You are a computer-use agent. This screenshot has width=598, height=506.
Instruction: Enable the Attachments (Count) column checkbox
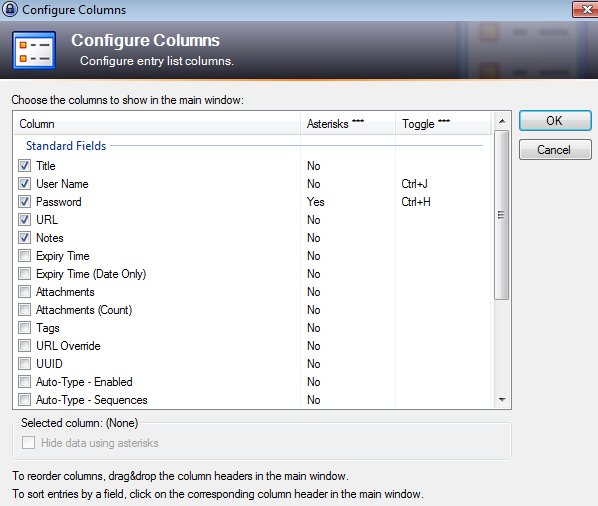point(25,310)
